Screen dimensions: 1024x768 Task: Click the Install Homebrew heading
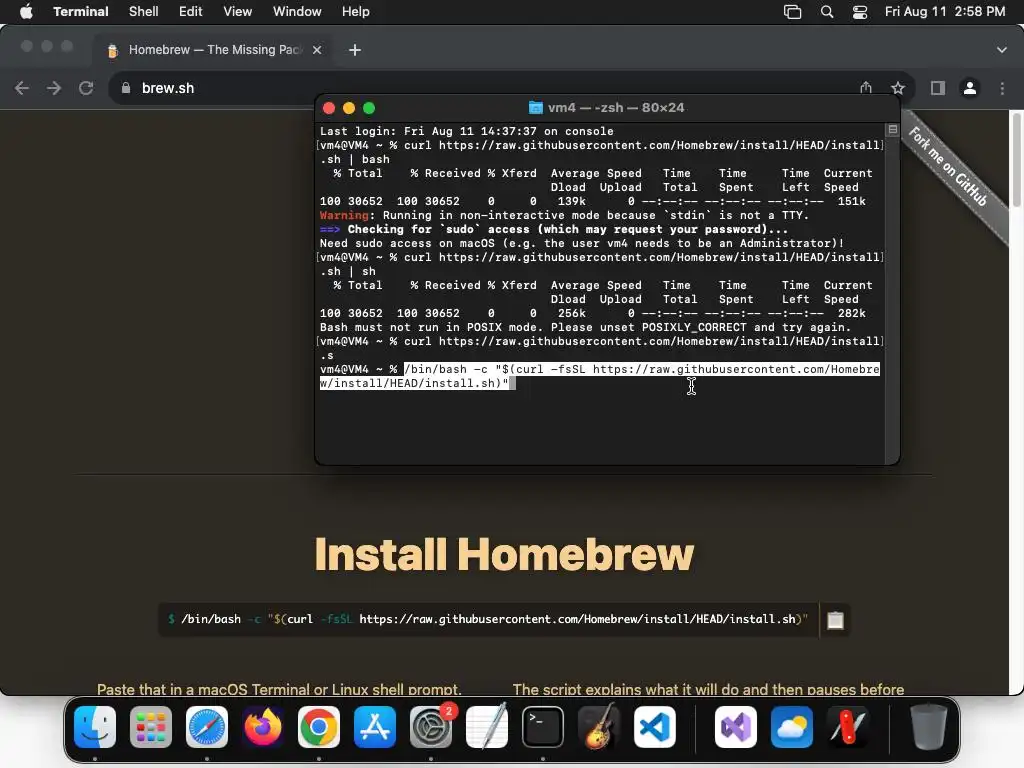tap(504, 554)
